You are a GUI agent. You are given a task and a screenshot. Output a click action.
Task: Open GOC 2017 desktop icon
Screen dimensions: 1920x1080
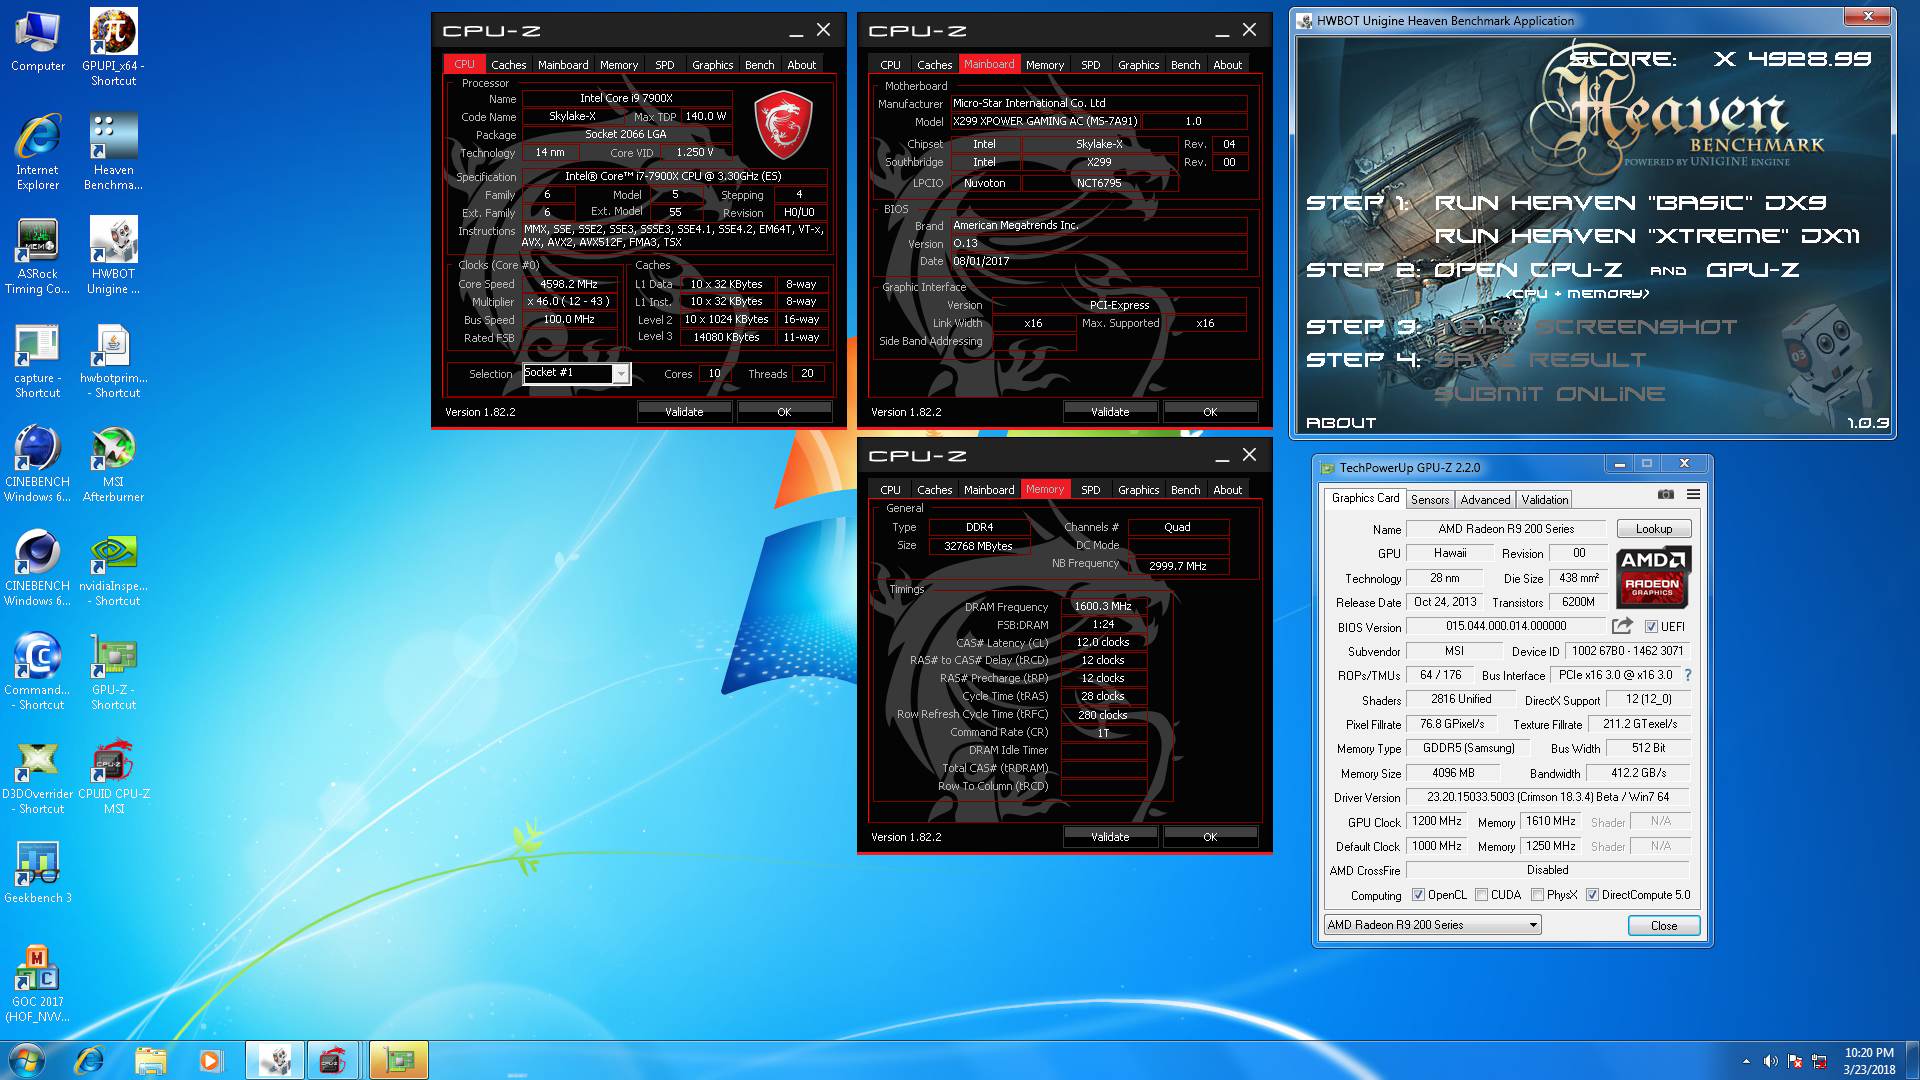coord(38,983)
